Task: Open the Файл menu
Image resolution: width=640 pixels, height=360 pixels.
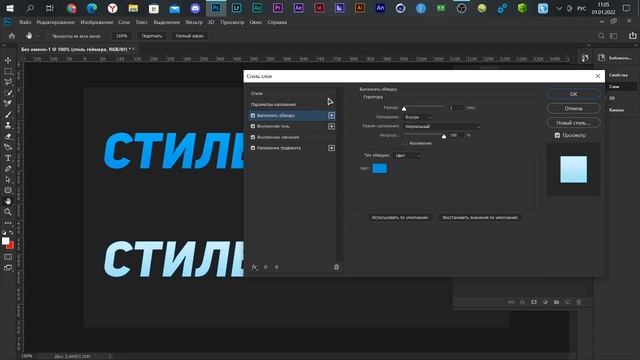Action: (25, 22)
